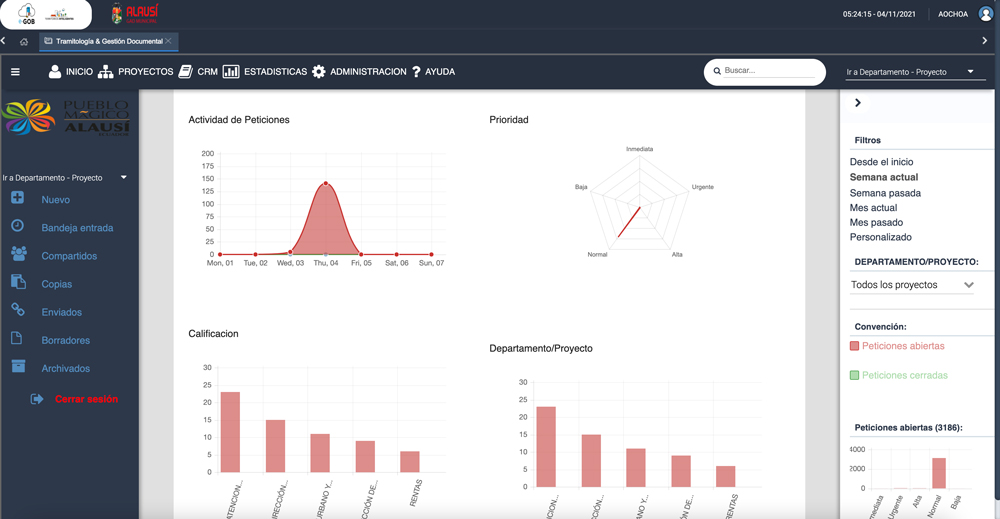The height and width of the screenshot is (519, 1000).
Task: Collapse the right filters panel chevron
Action: click(858, 103)
